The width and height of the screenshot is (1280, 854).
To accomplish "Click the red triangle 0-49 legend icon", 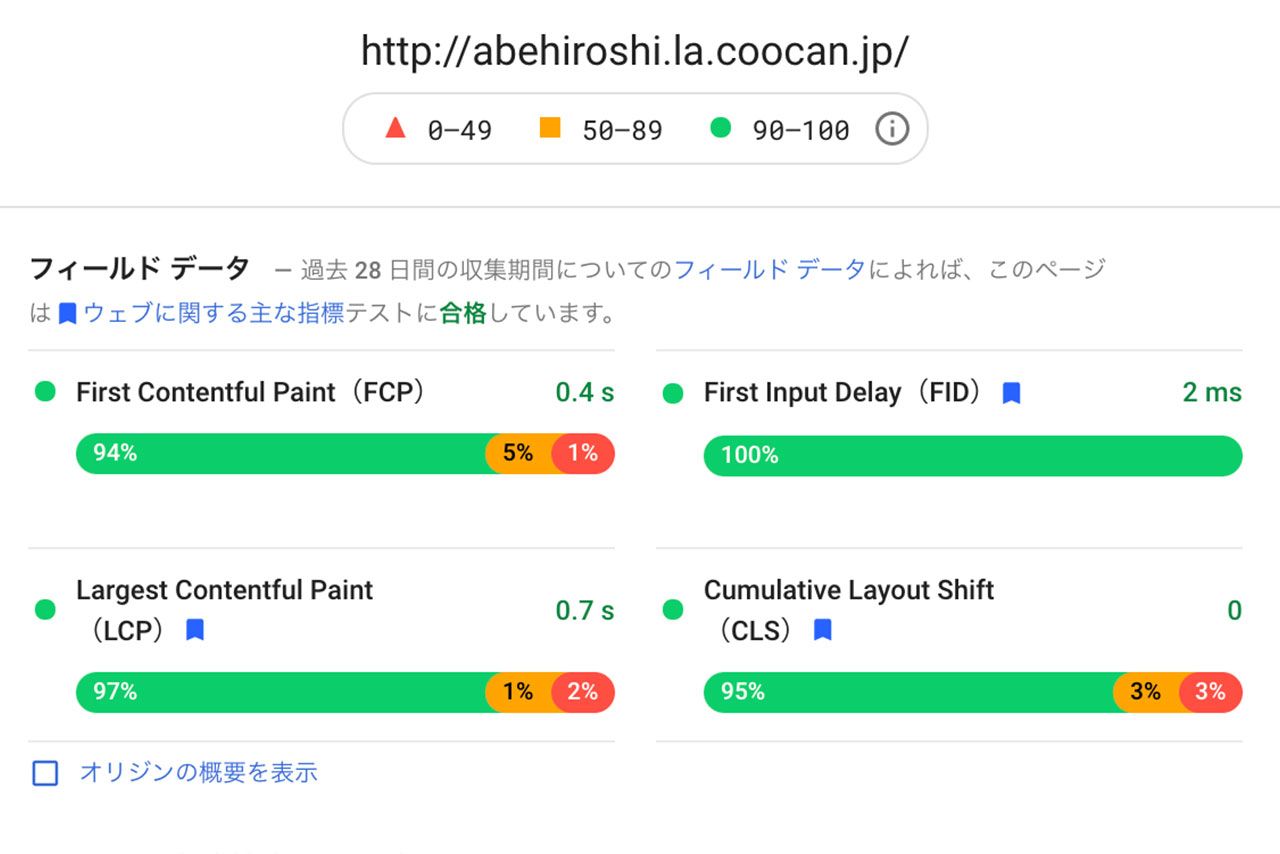I will click(397, 128).
